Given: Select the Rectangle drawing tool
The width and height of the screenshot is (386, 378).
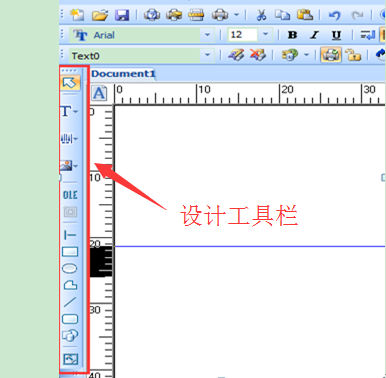Looking at the screenshot, I should pyautogui.click(x=70, y=252).
